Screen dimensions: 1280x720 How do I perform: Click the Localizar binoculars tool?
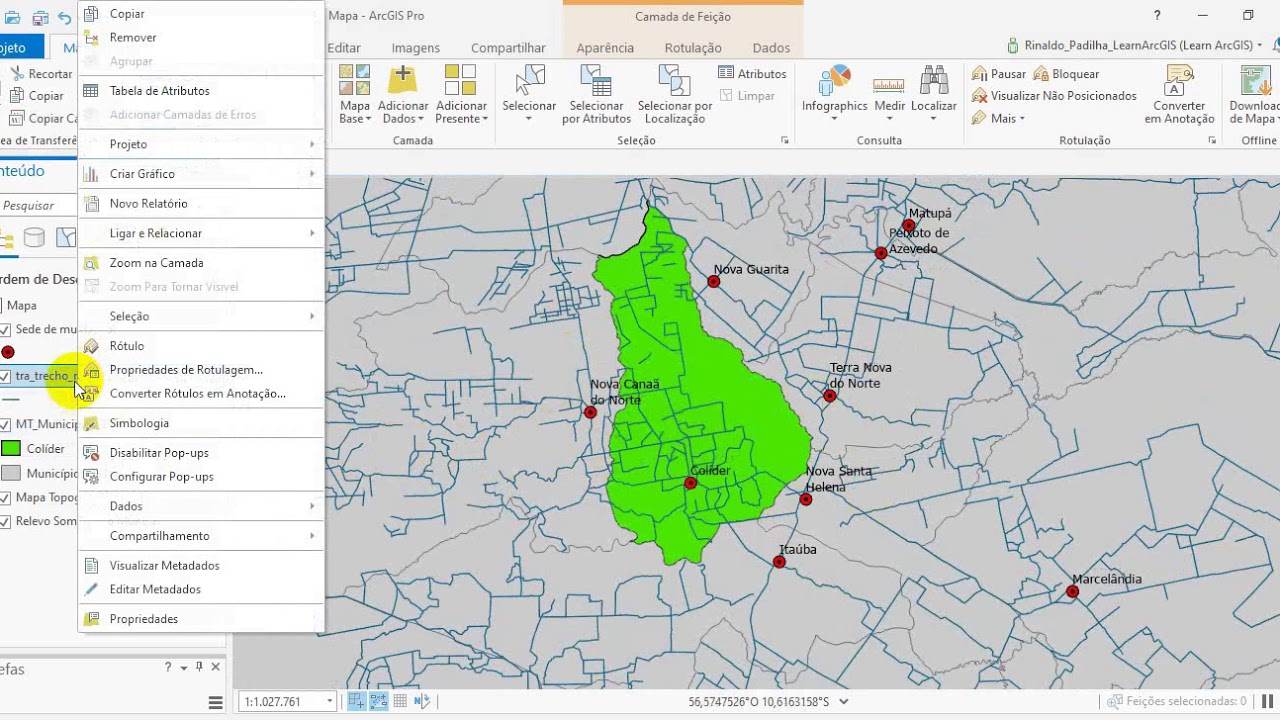click(933, 94)
